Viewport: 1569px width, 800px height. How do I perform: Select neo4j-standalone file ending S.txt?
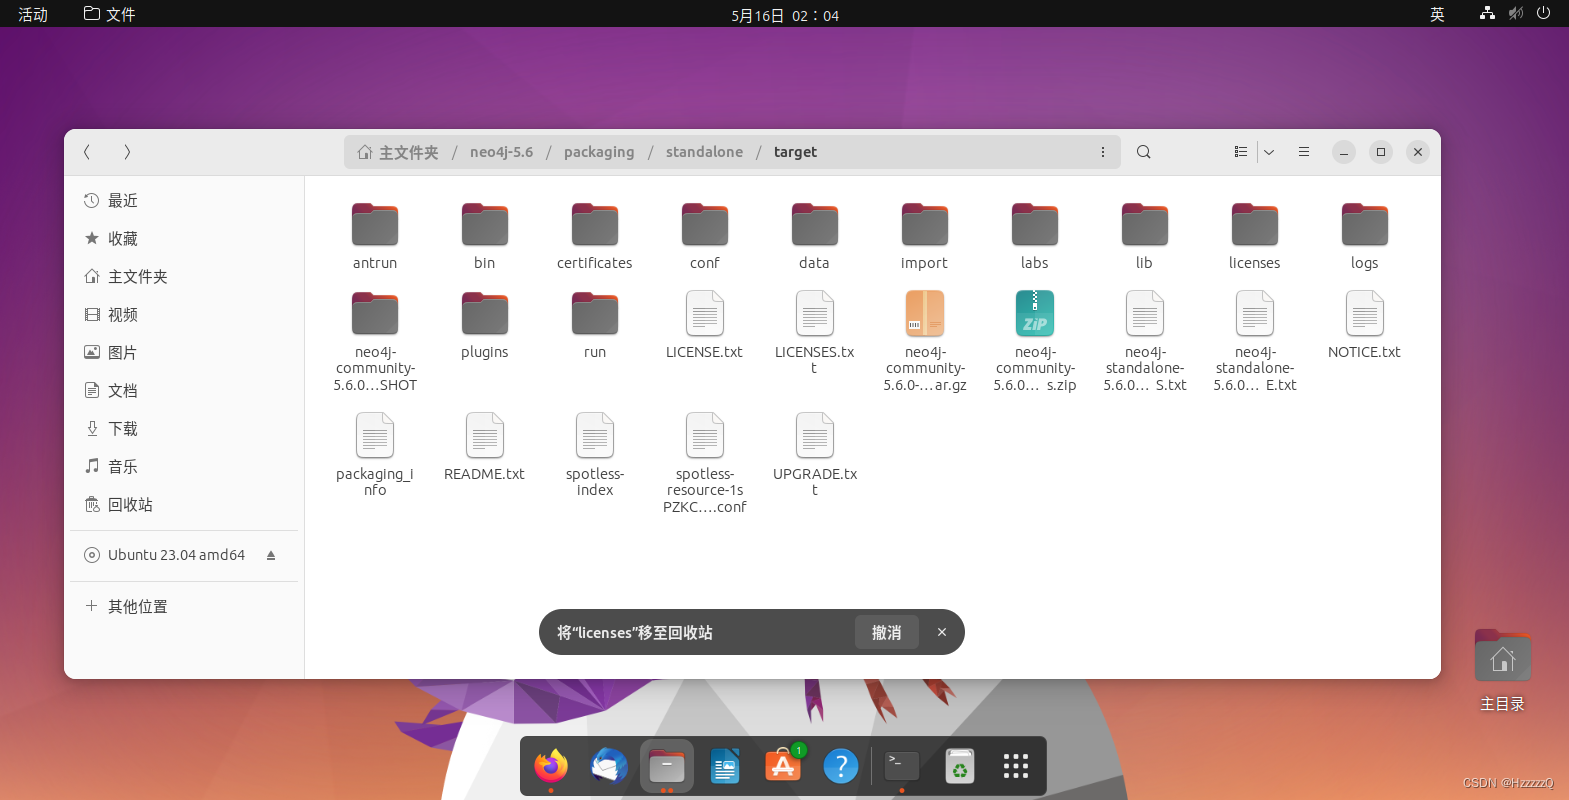1145,341
